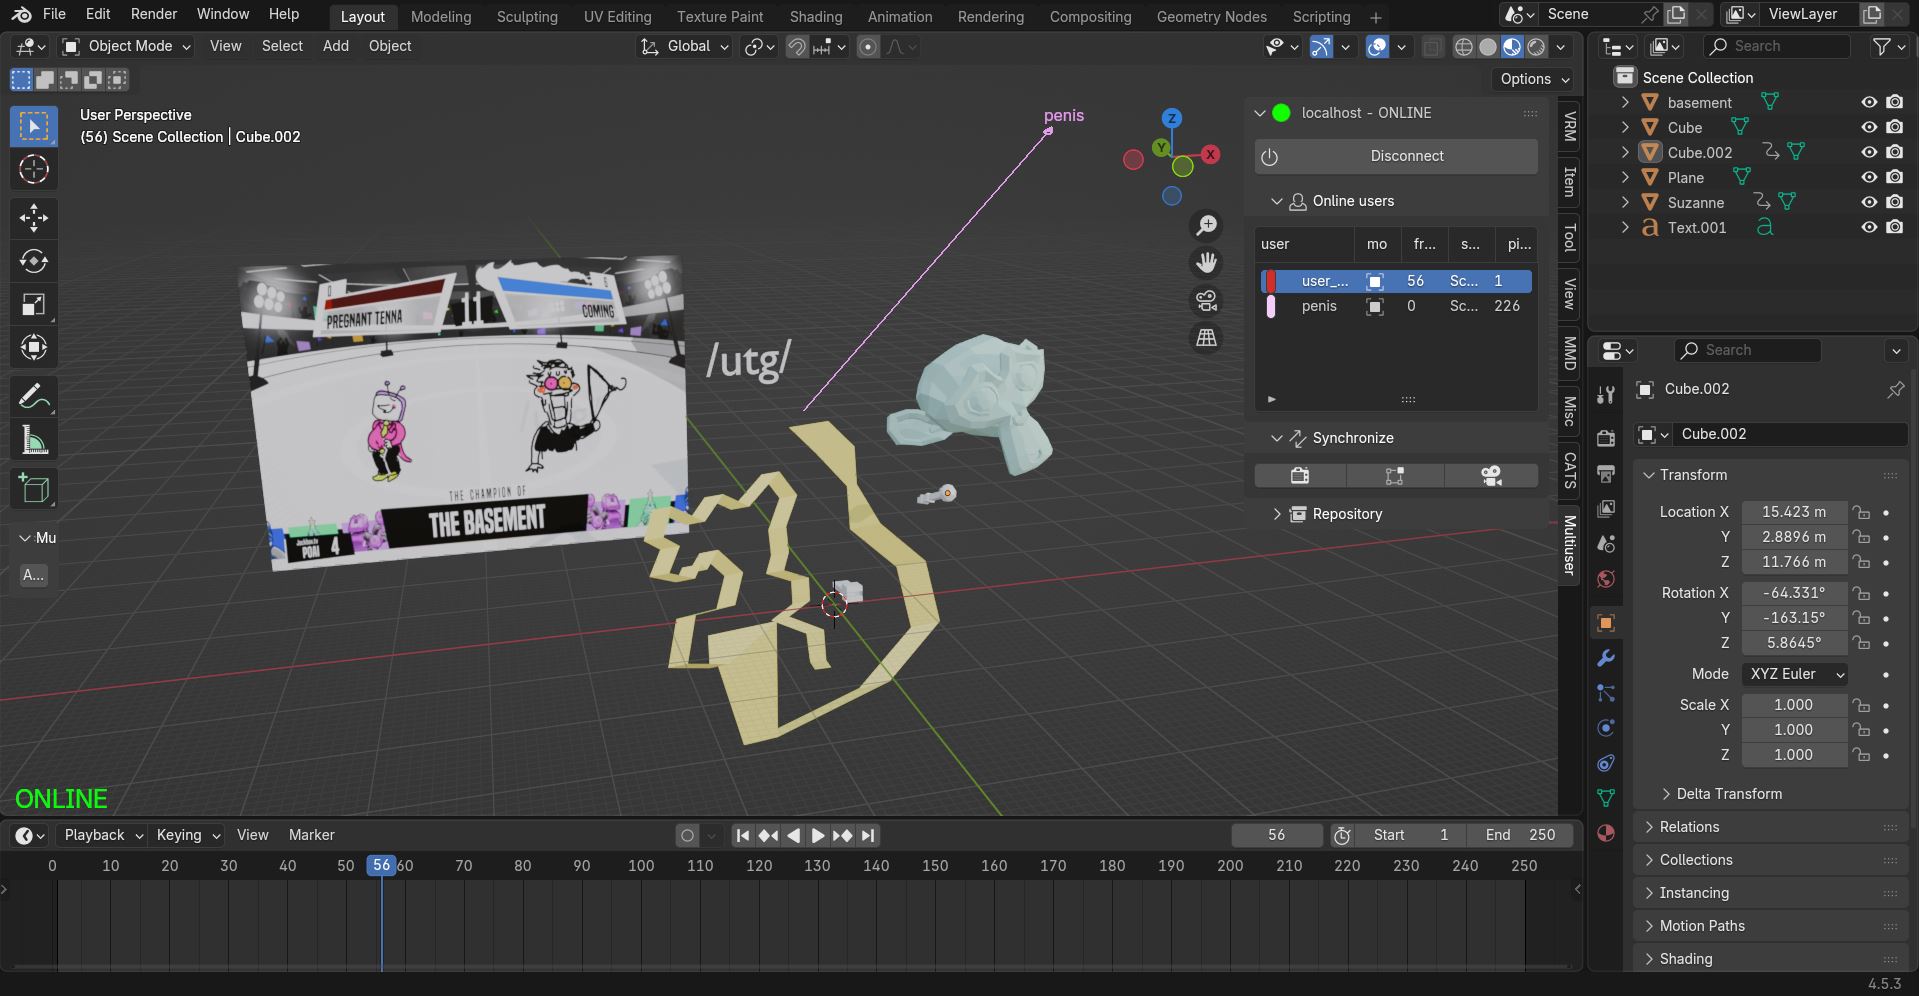The width and height of the screenshot is (1919, 996).
Task: Select the Move tool in the toolbar
Action: coord(34,218)
